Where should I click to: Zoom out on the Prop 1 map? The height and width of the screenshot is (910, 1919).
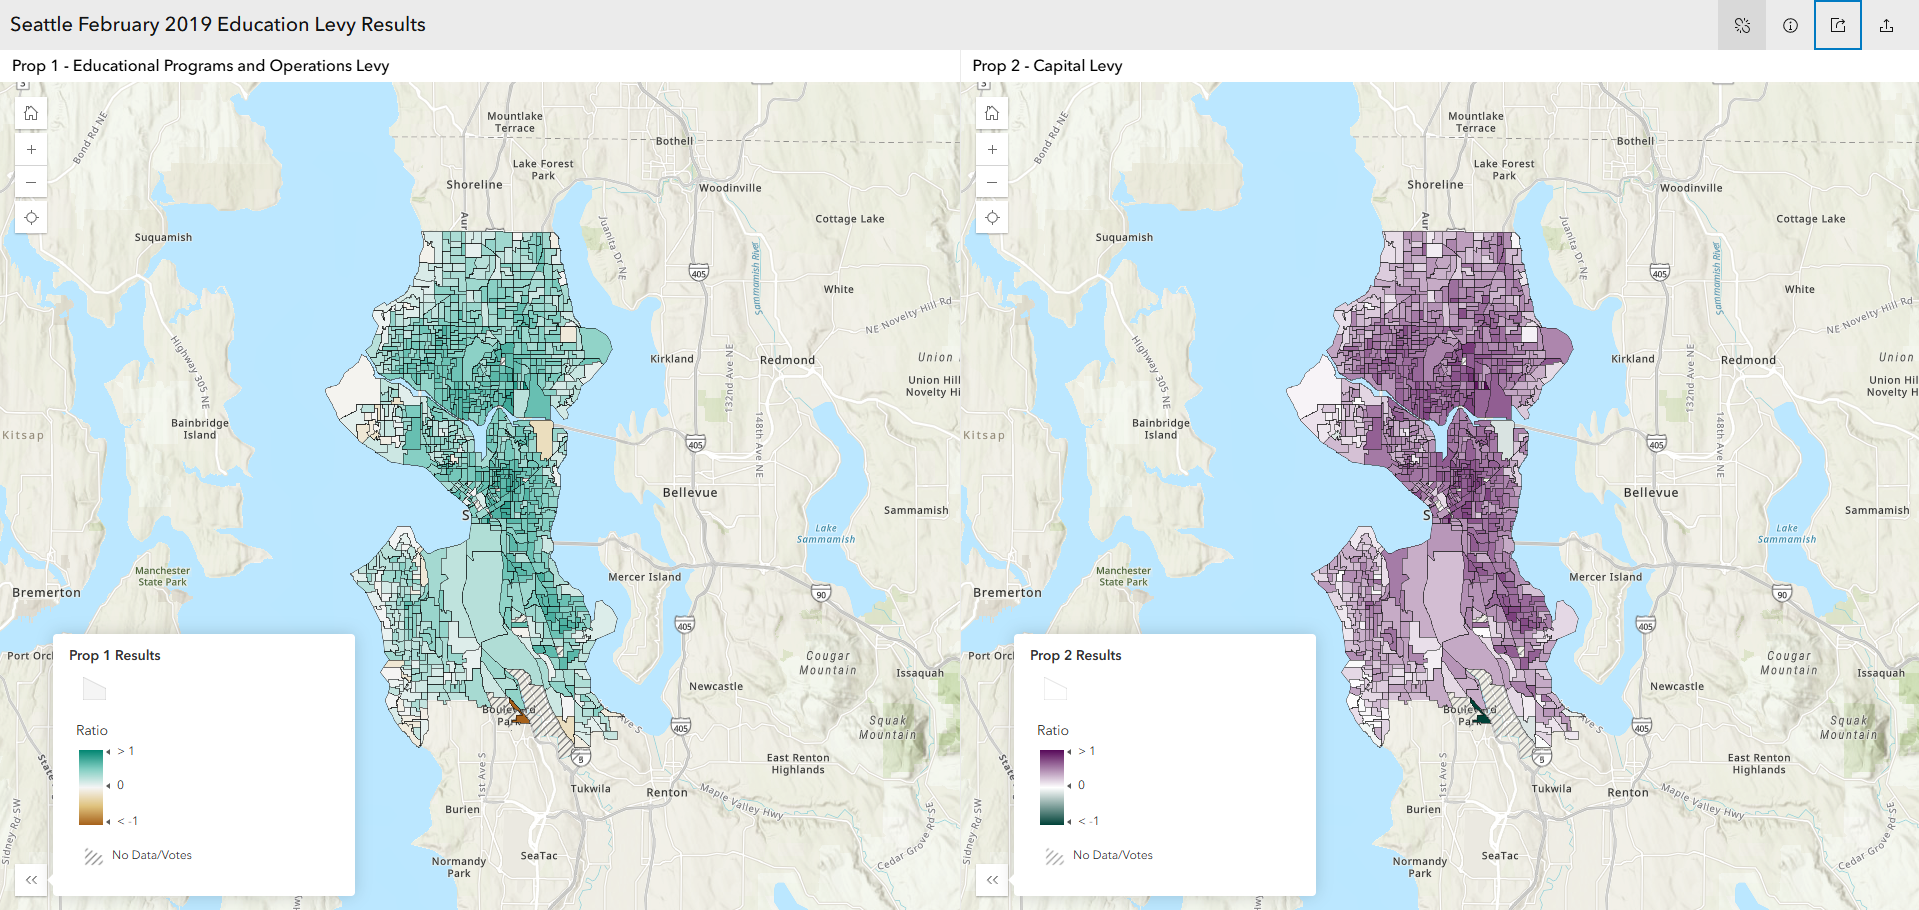tap(31, 182)
